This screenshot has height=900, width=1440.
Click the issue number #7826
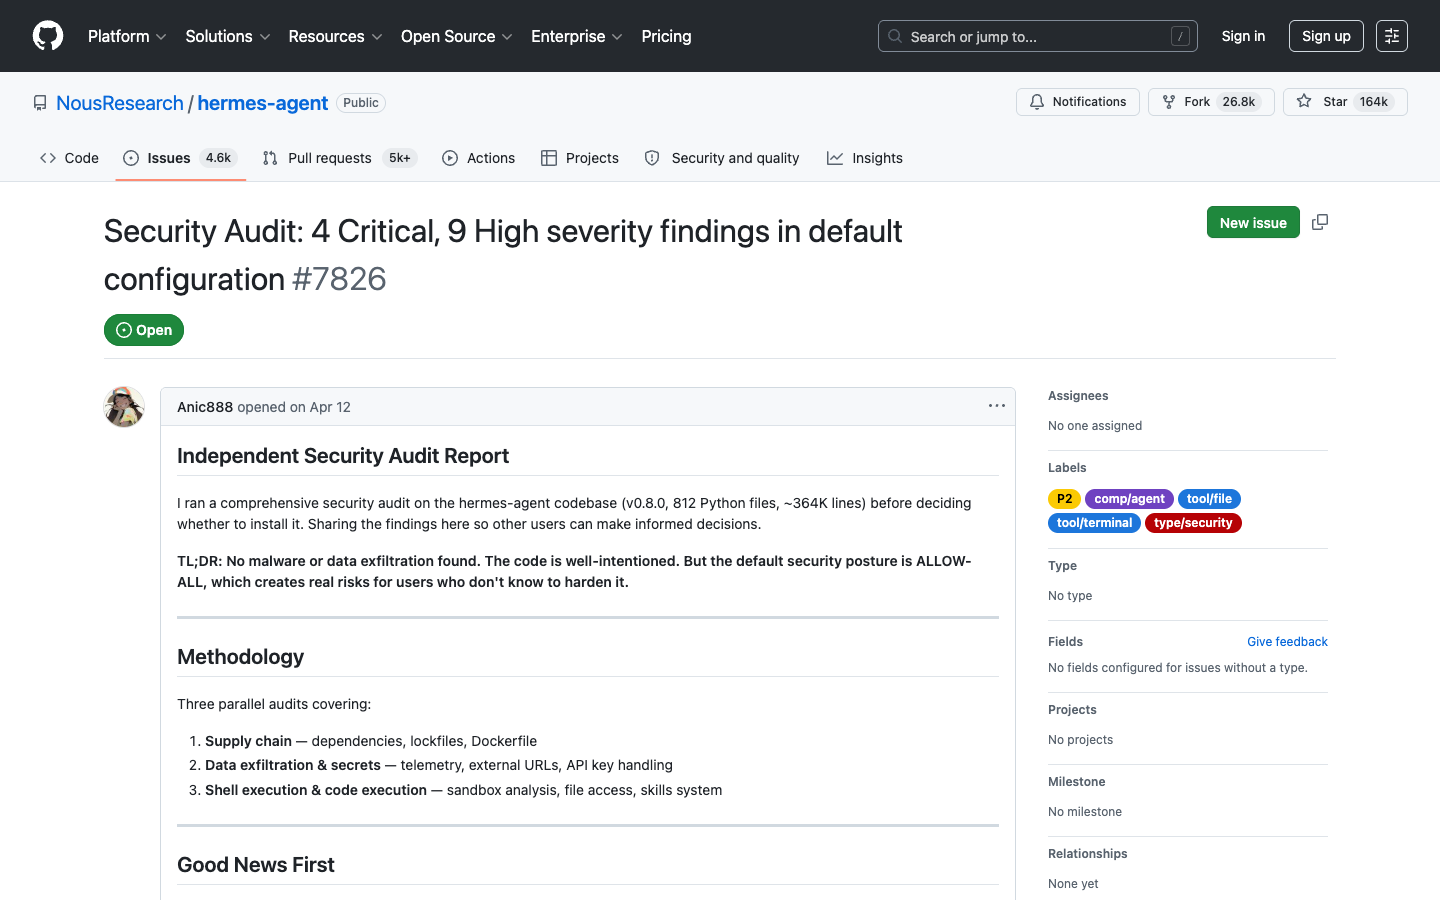click(x=339, y=279)
